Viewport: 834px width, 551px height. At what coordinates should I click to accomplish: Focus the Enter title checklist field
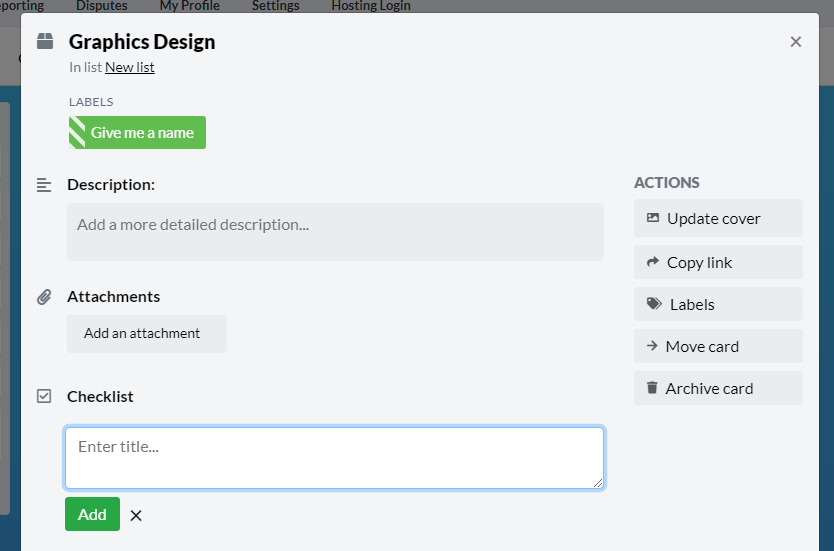335,458
